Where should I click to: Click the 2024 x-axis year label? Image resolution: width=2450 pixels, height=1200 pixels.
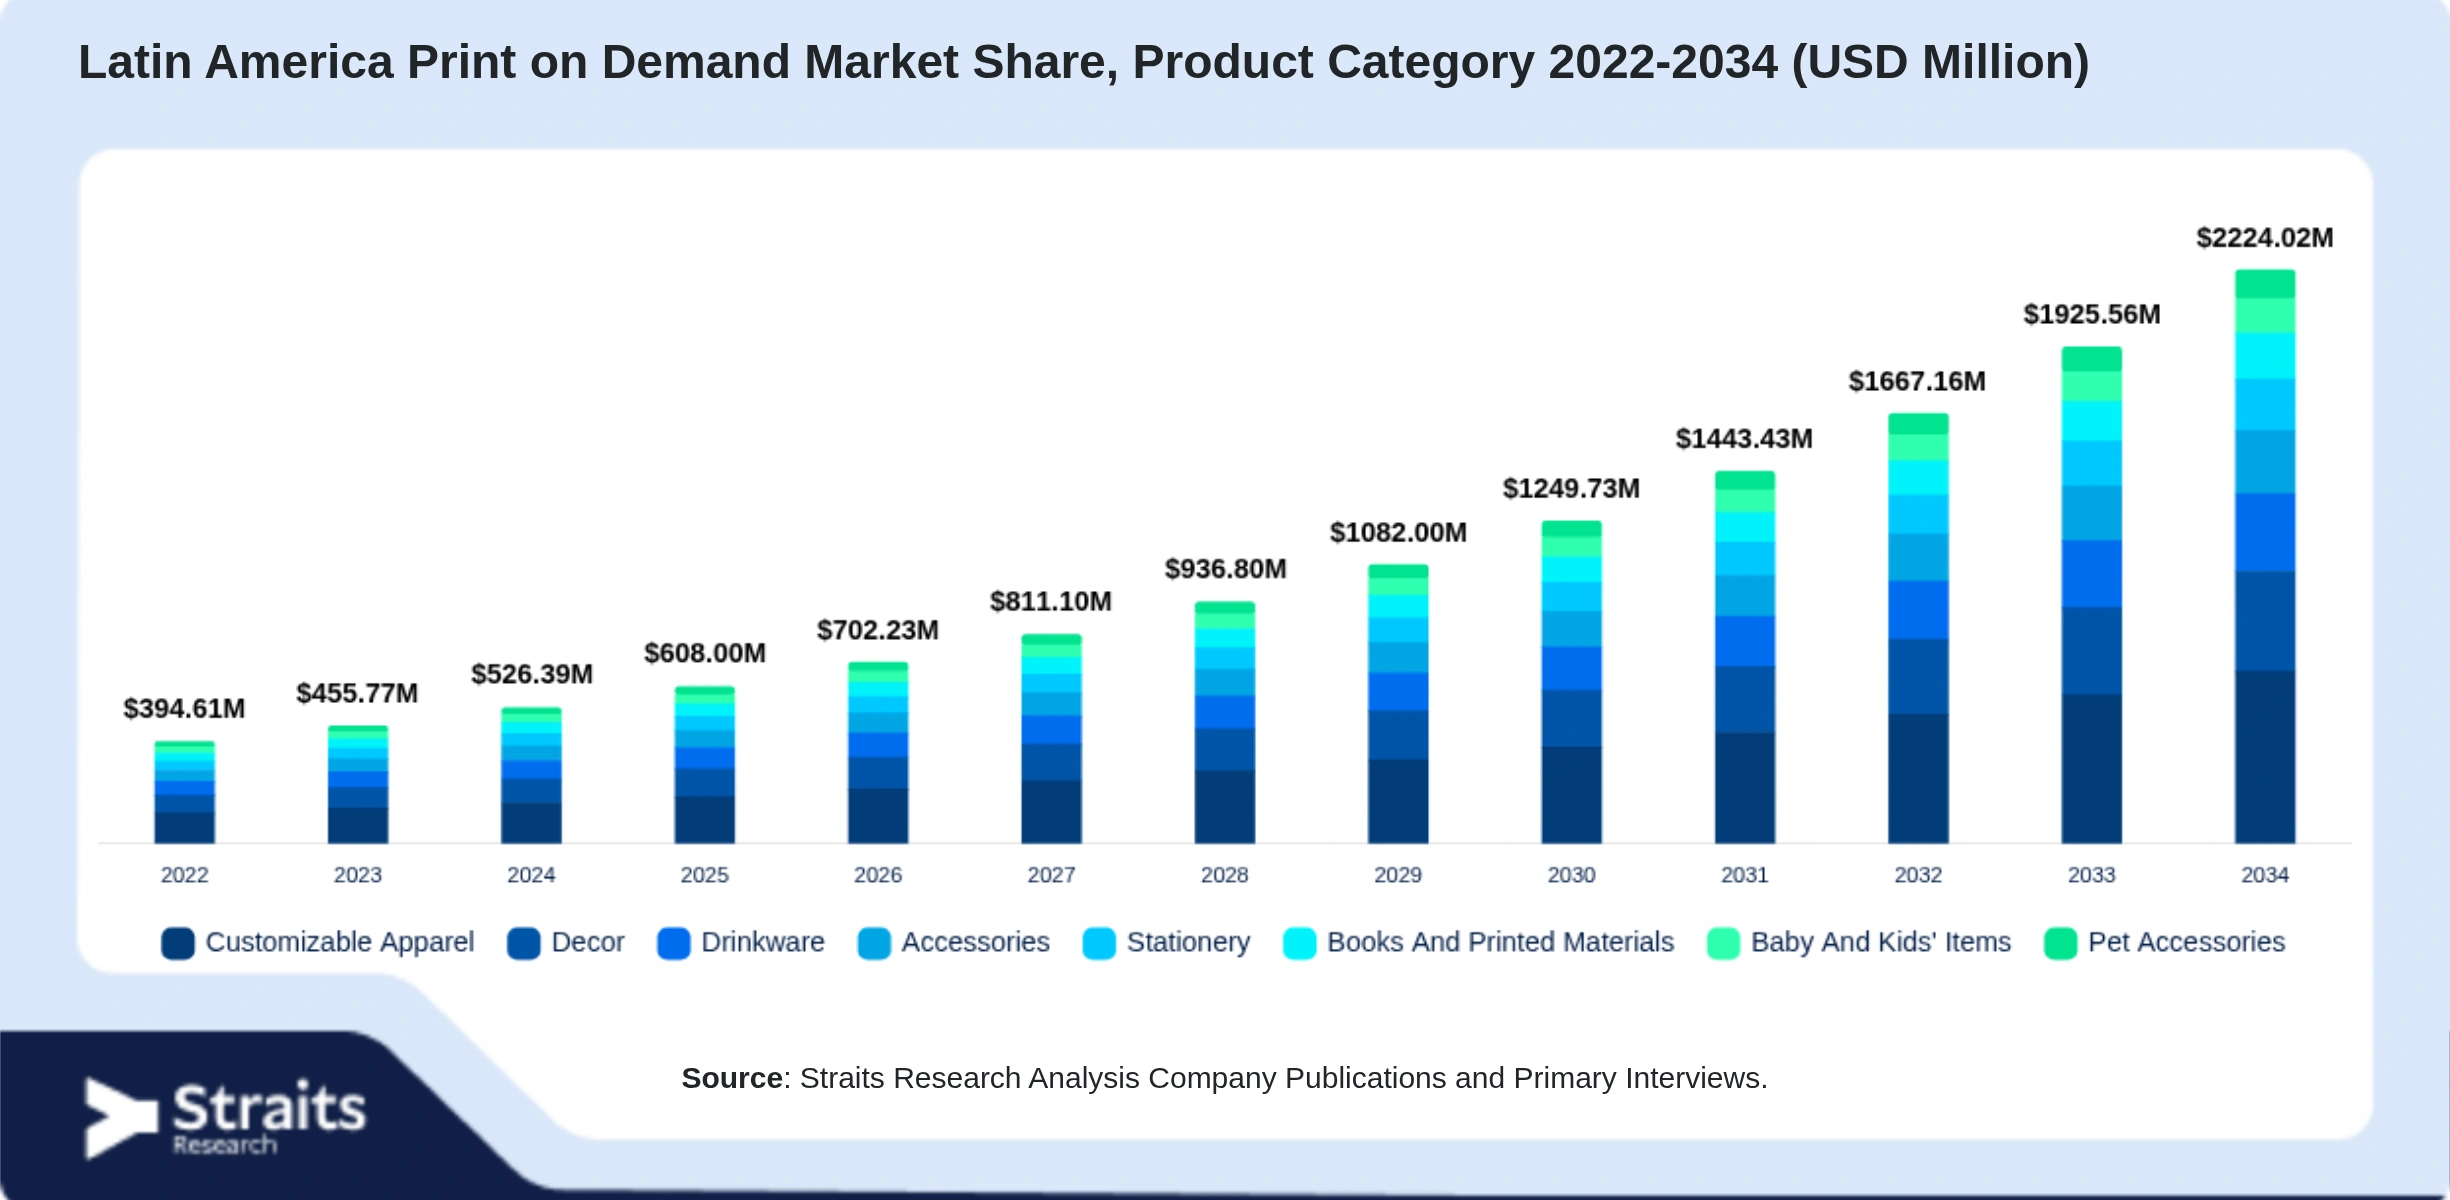click(x=531, y=876)
